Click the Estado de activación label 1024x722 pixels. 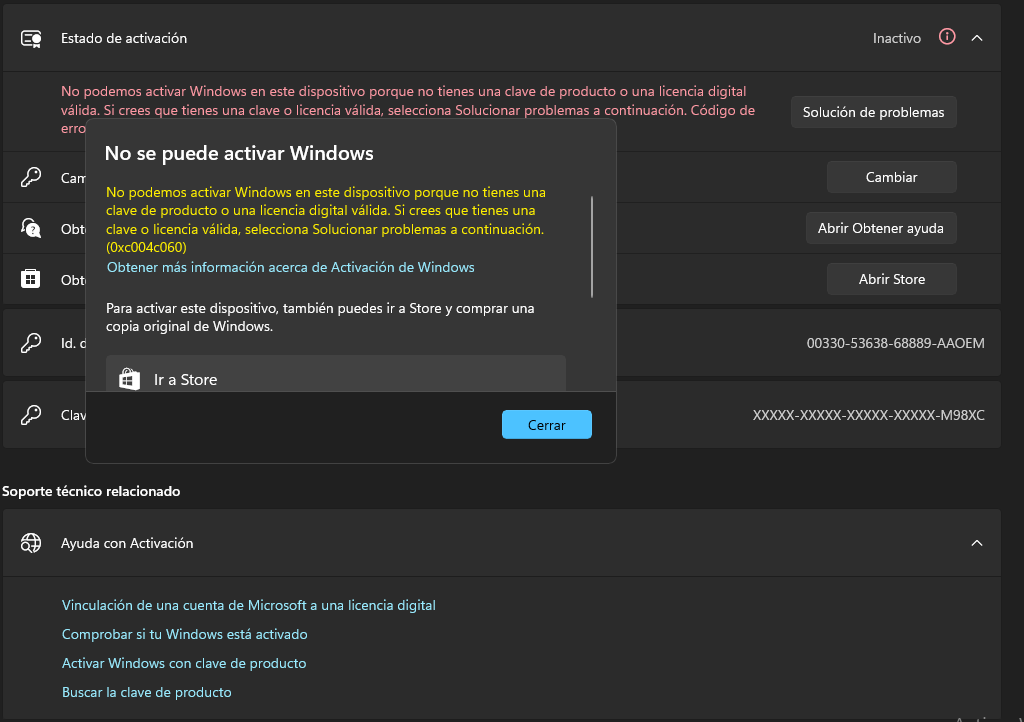pos(124,39)
